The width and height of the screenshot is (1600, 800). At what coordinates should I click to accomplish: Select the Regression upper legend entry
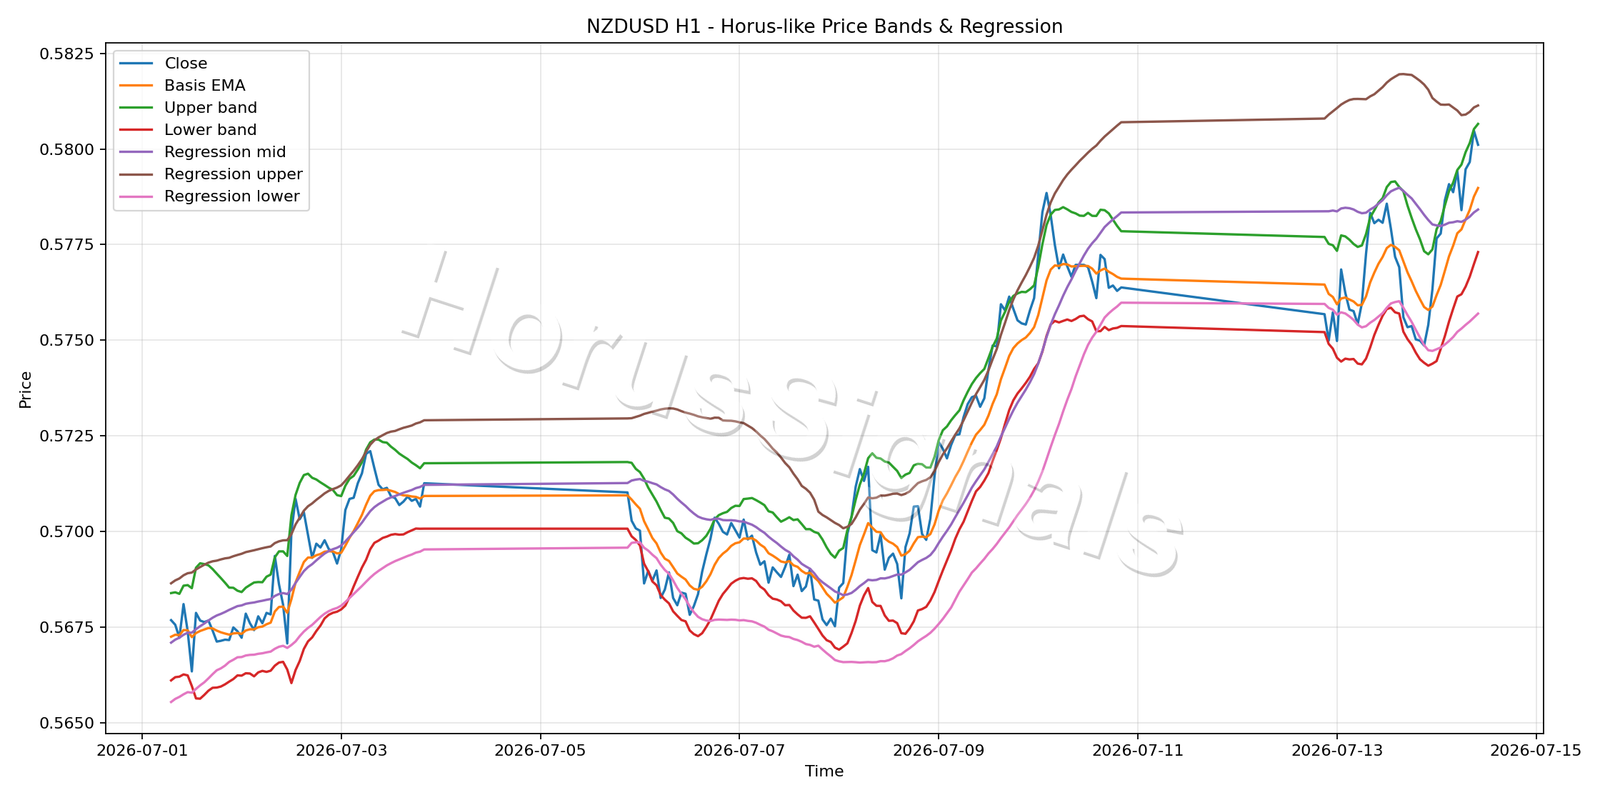pos(211,173)
